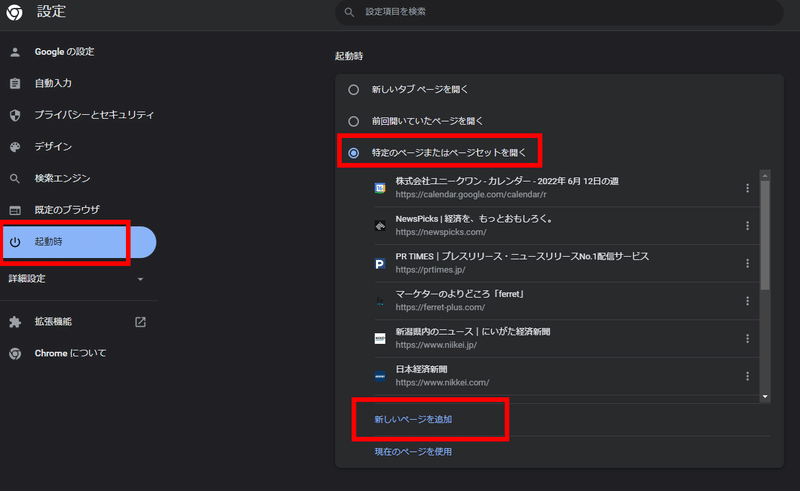
Task: Open more actions menu for NewsPicks entry
Action: tap(747, 226)
